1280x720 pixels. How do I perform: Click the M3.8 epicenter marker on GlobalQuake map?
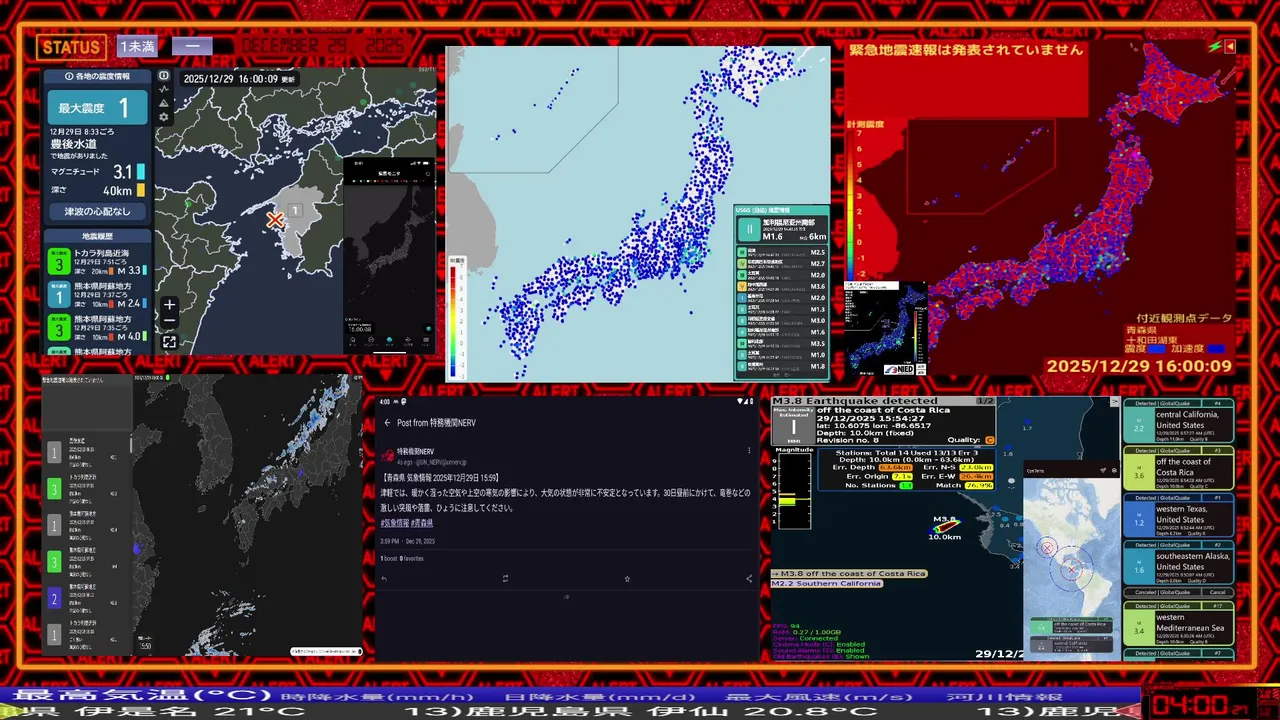point(945,524)
